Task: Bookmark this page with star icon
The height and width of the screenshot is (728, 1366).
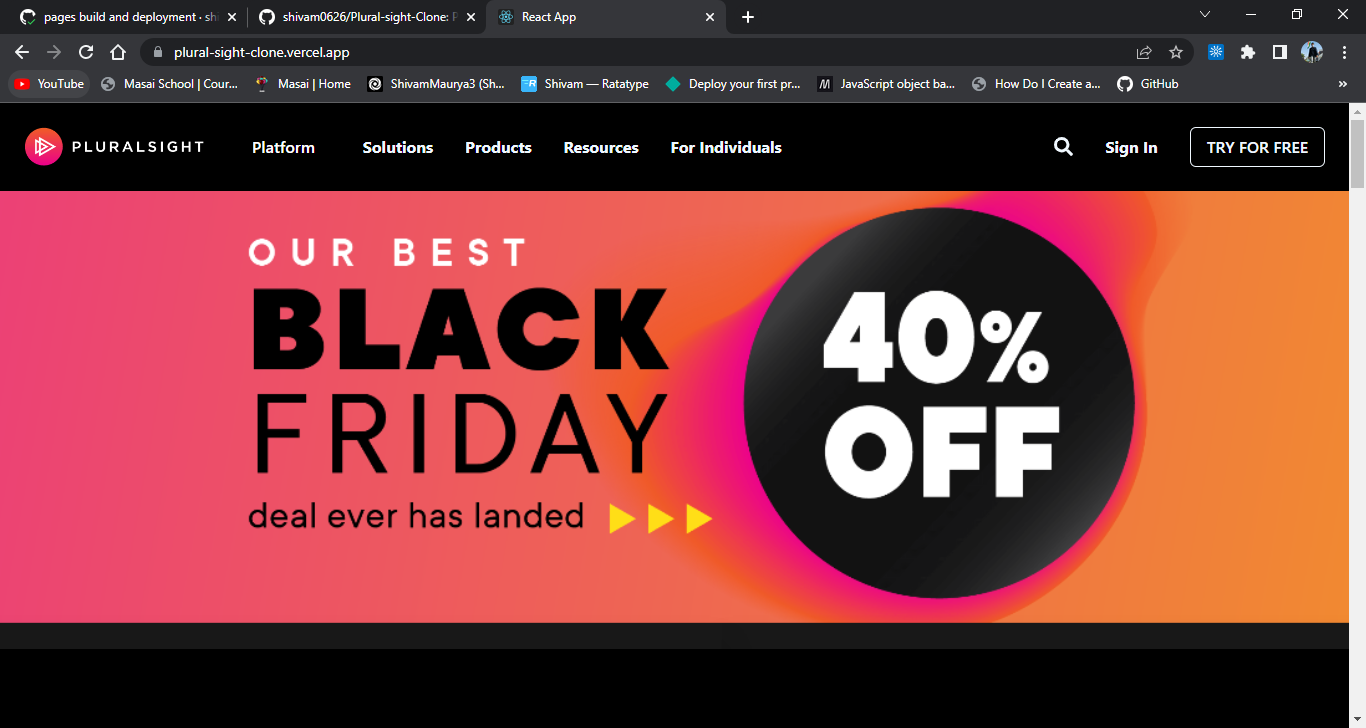Action: click(1176, 52)
